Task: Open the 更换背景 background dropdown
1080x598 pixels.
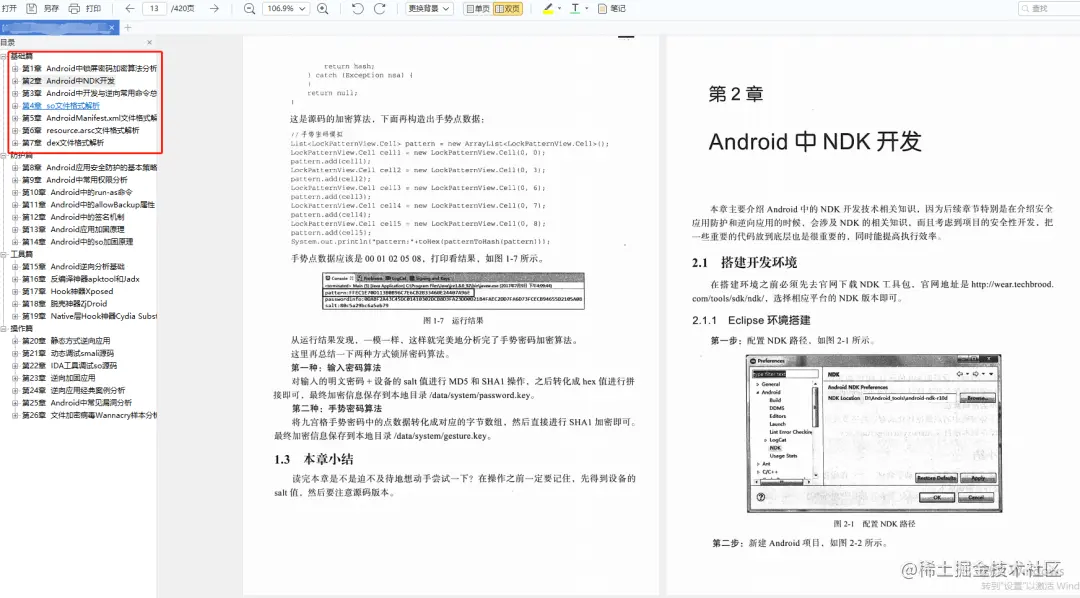Action: (x=428, y=8)
